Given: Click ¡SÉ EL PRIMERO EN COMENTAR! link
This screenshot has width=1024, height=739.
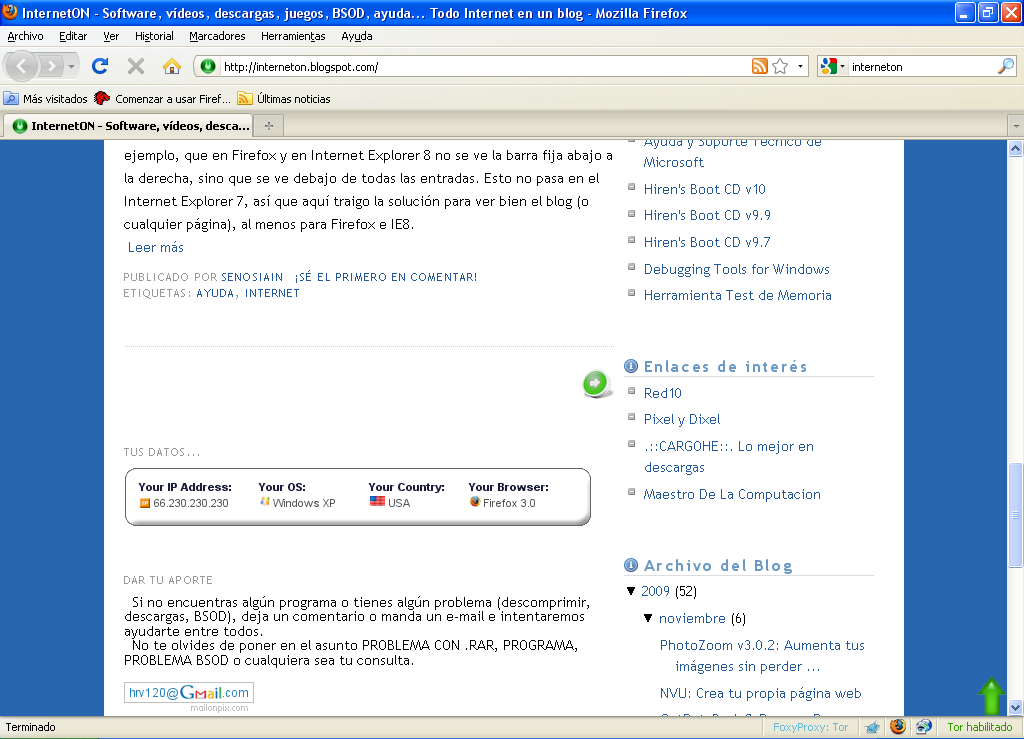Looking at the screenshot, I should click(385, 277).
